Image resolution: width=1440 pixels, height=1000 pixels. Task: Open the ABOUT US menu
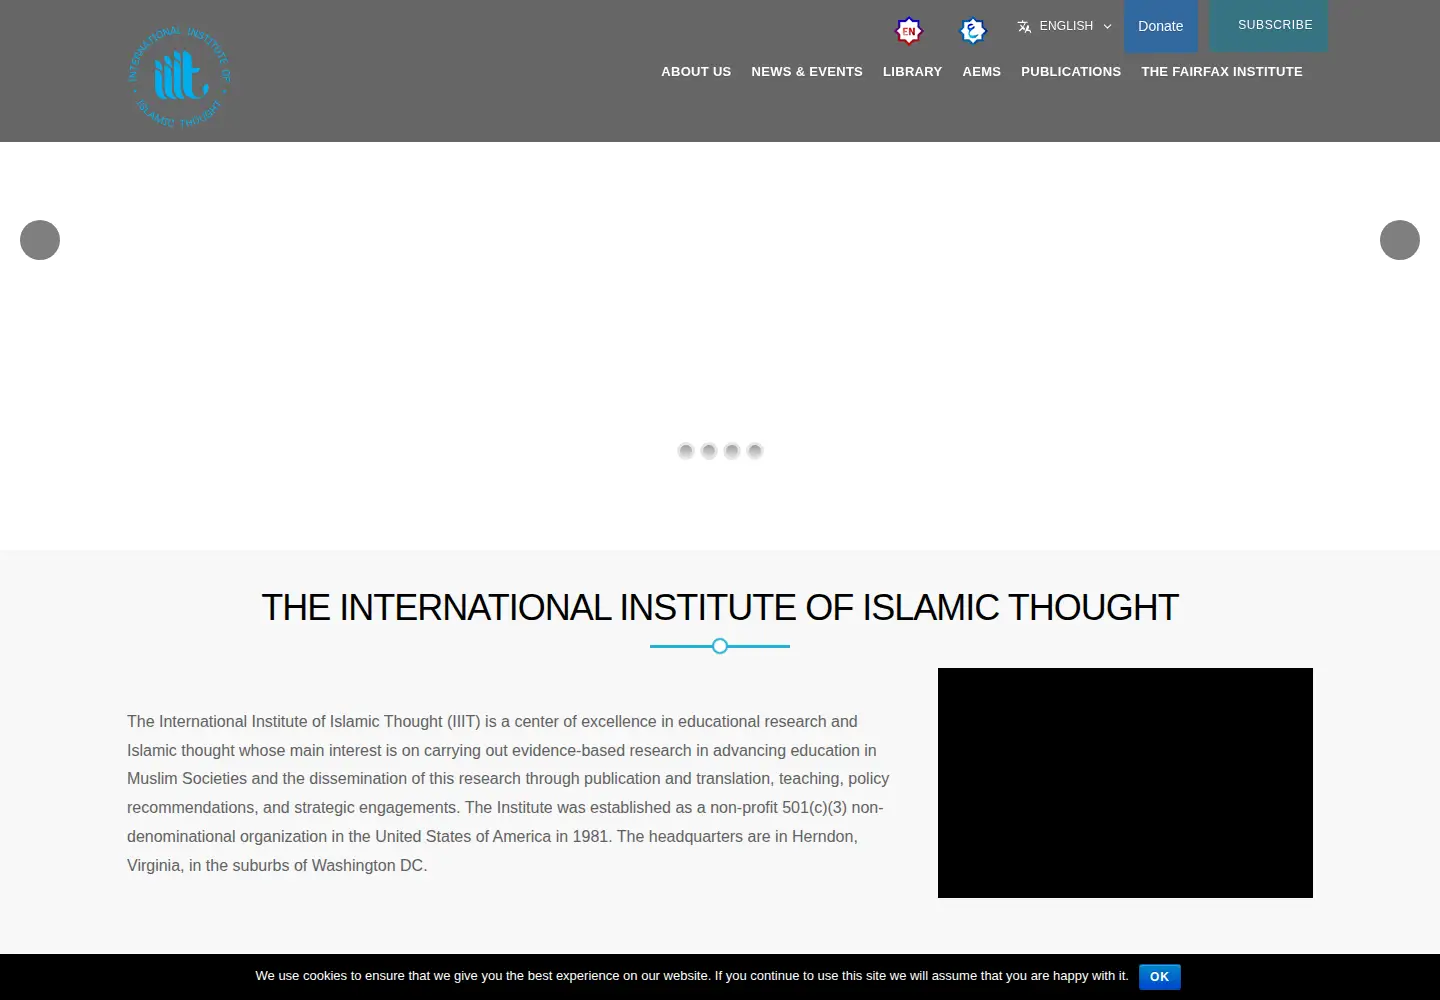pos(696,72)
